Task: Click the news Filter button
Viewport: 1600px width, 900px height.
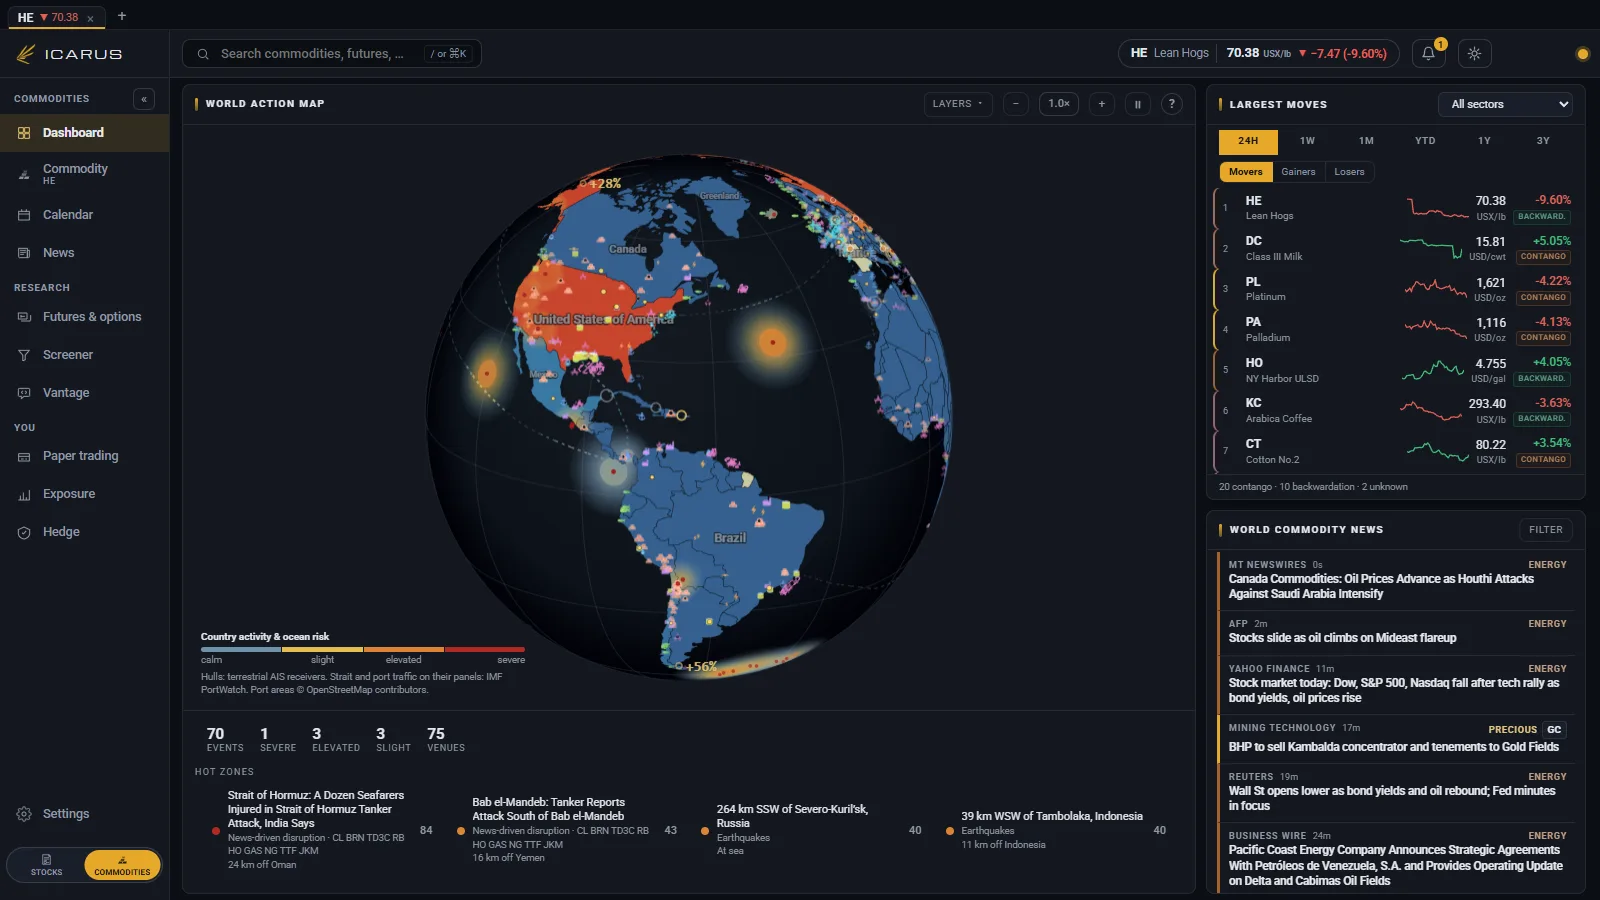Action: point(1545,530)
